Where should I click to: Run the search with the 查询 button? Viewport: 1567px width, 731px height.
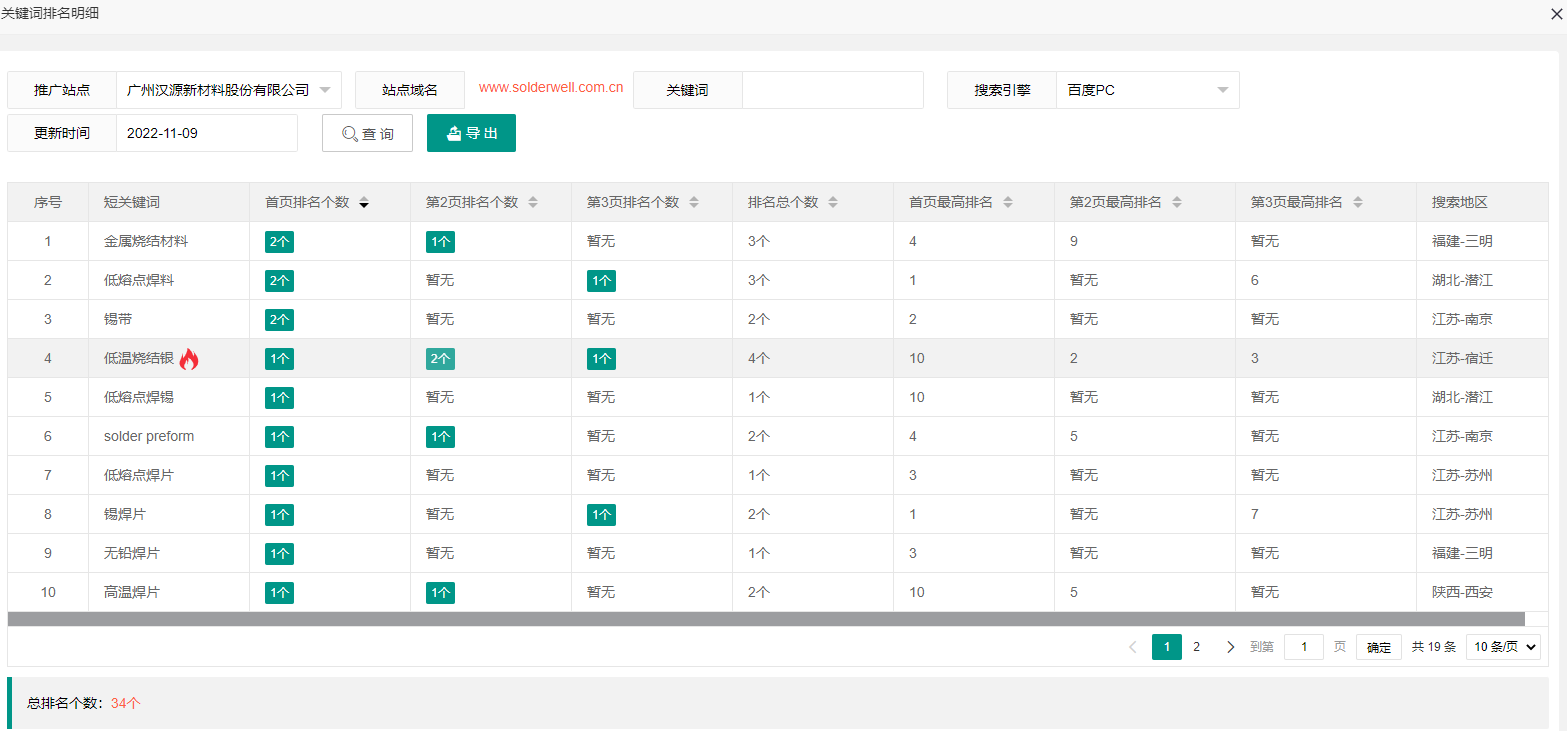click(367, 133)
